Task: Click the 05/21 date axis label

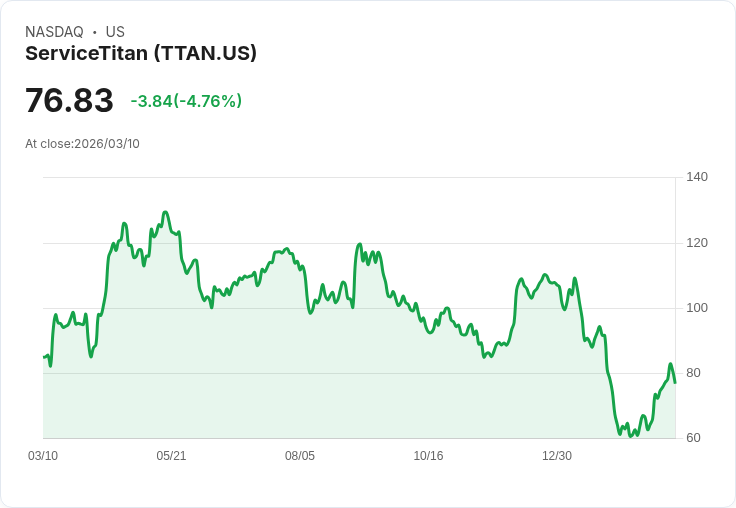Action: click(171, 456)
